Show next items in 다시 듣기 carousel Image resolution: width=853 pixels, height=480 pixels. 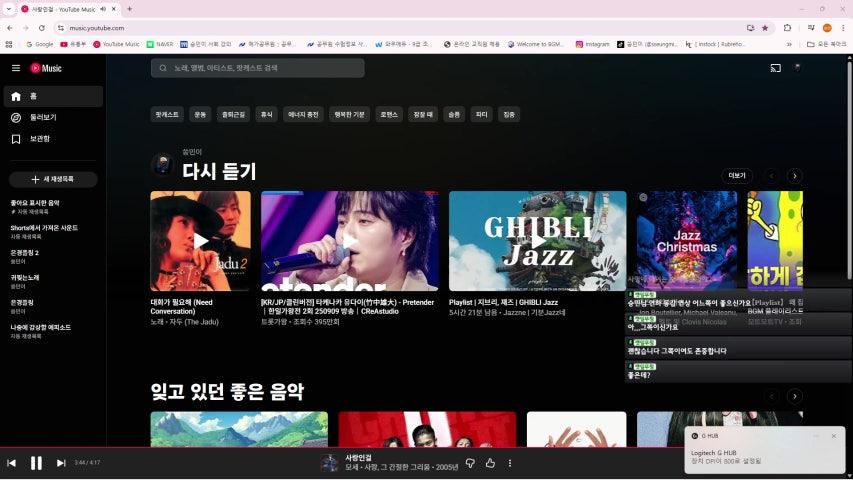click(x=795, y=176)
